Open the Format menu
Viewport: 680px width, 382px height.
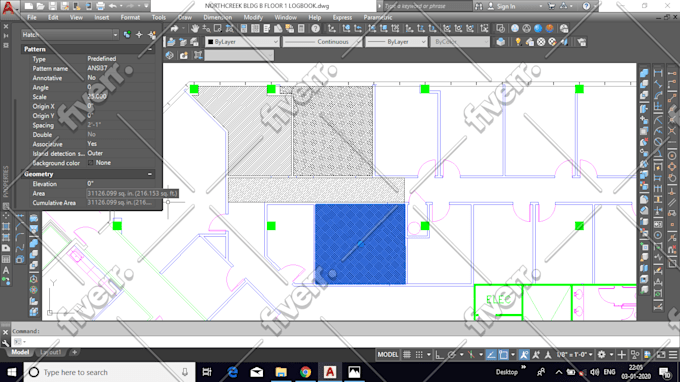[130, 17]
